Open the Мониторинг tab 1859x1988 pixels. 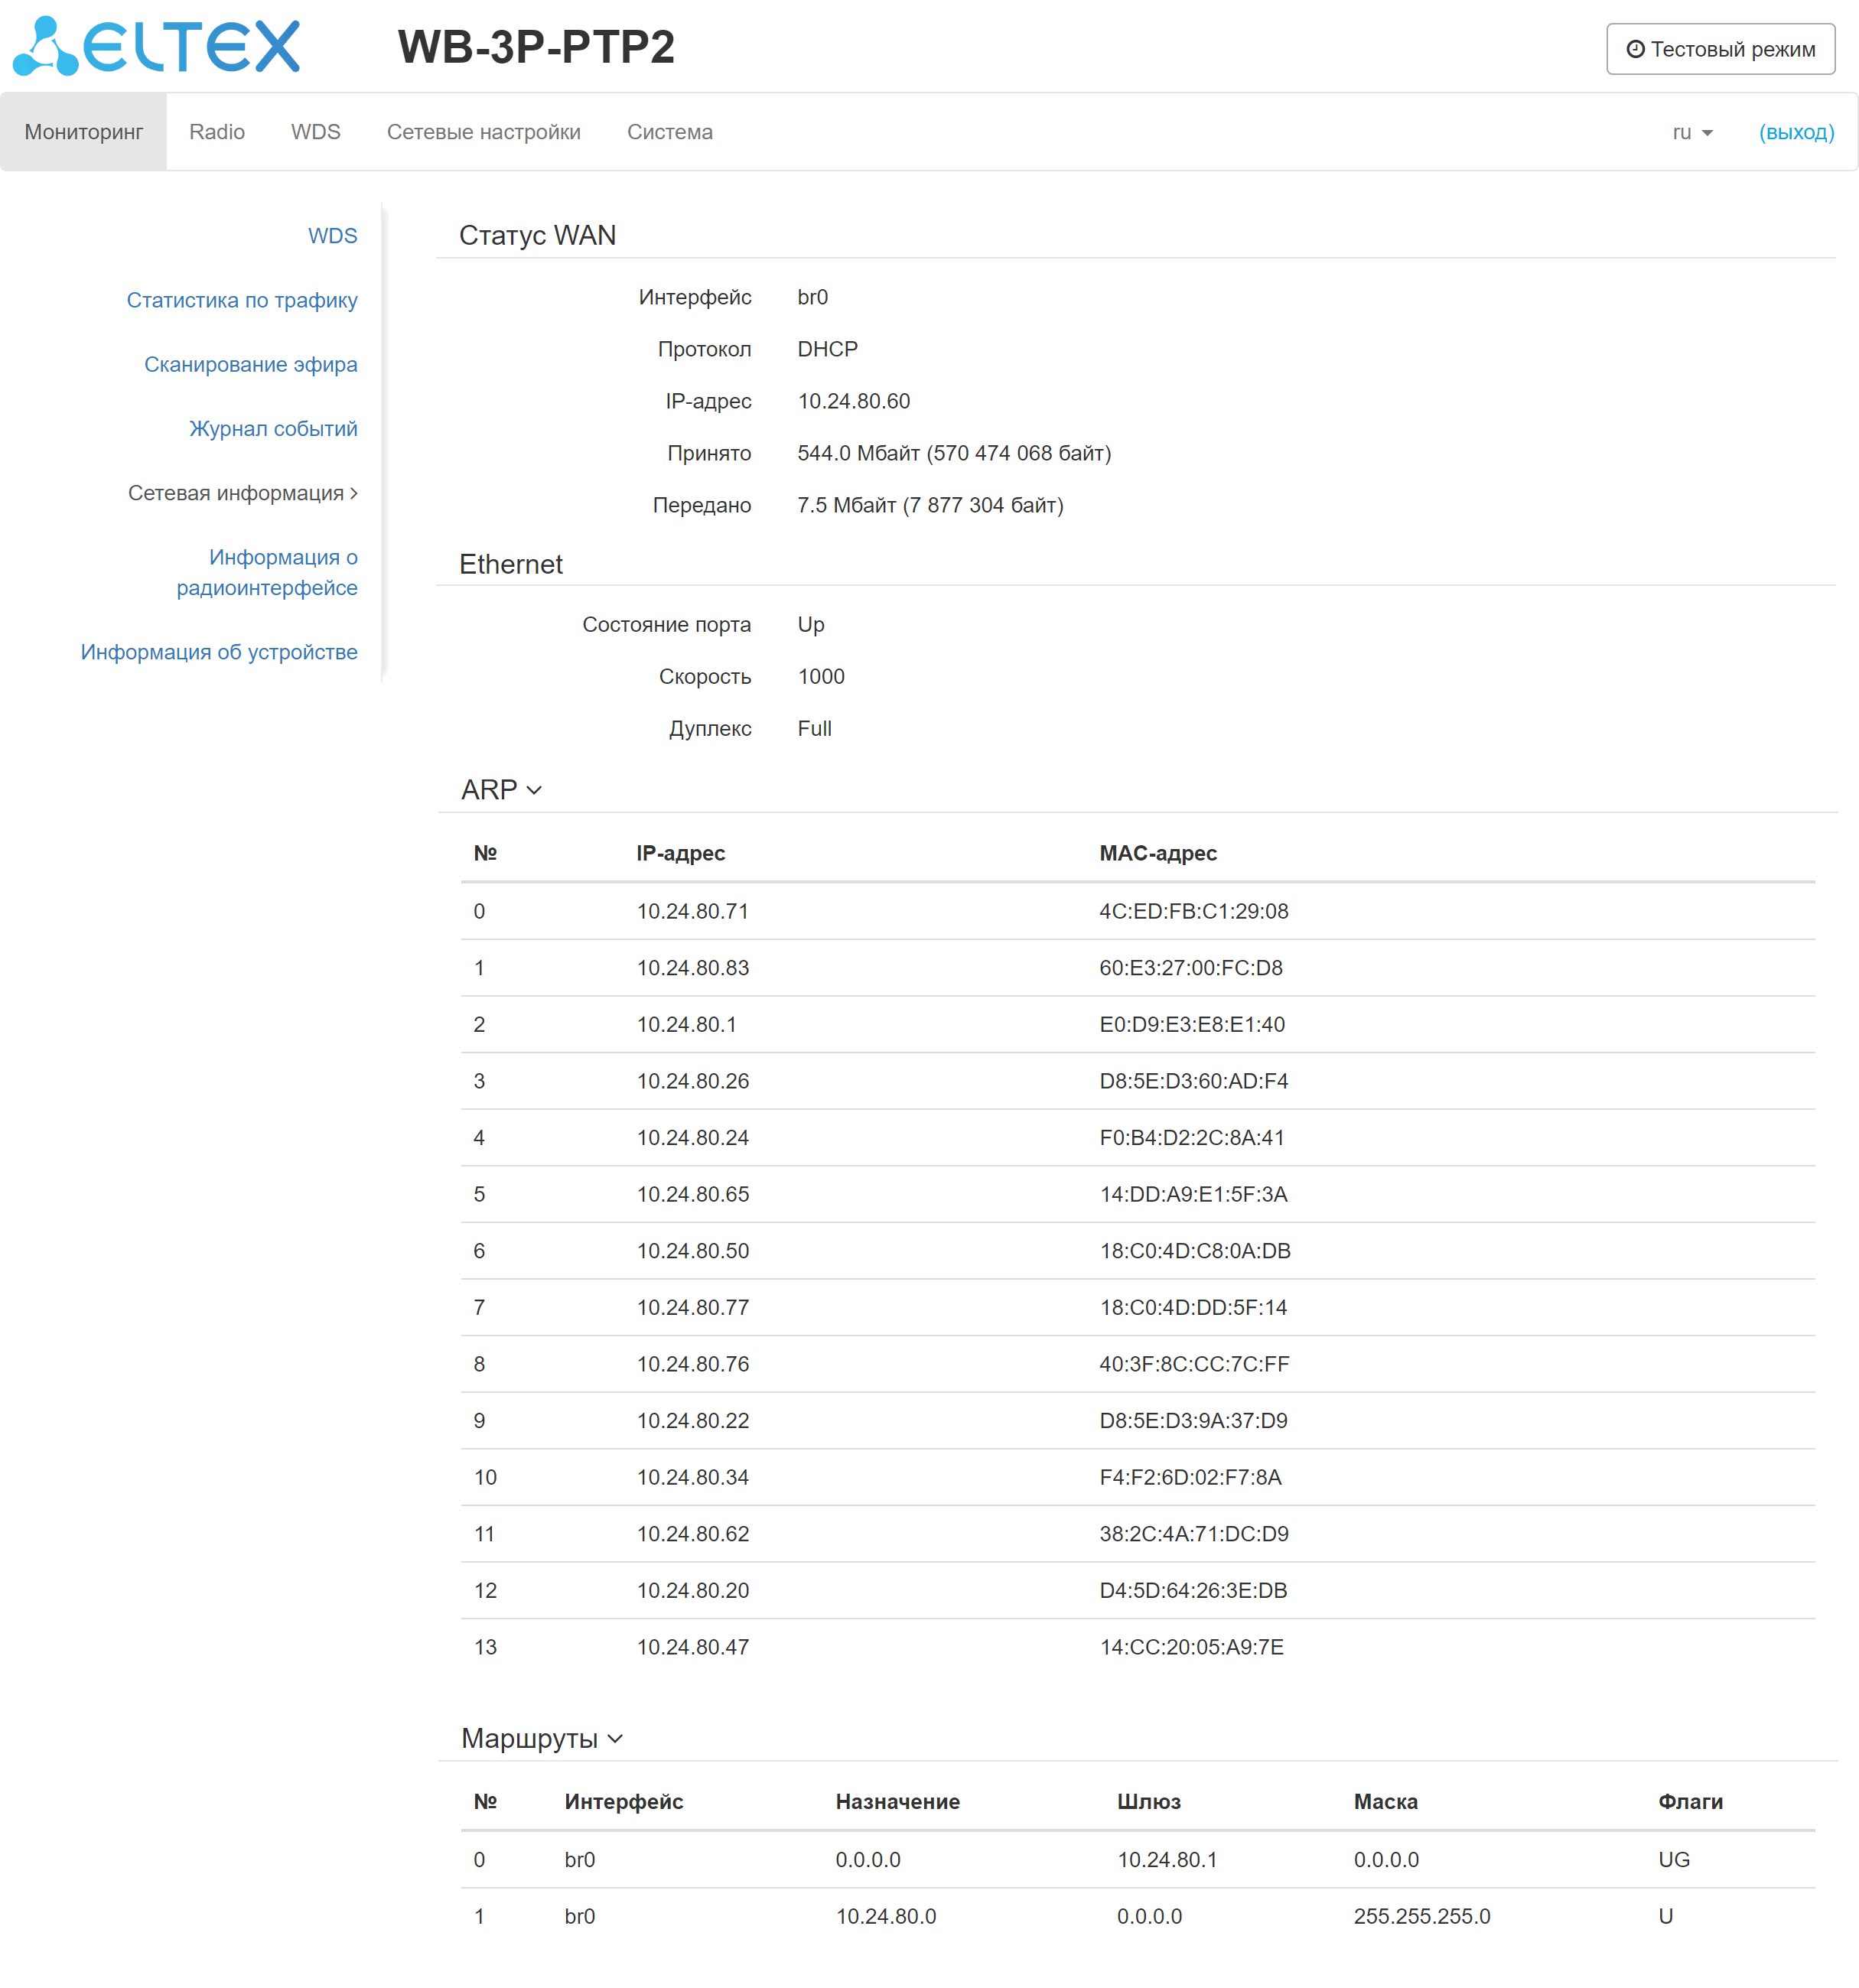click(x=84, y=132)
